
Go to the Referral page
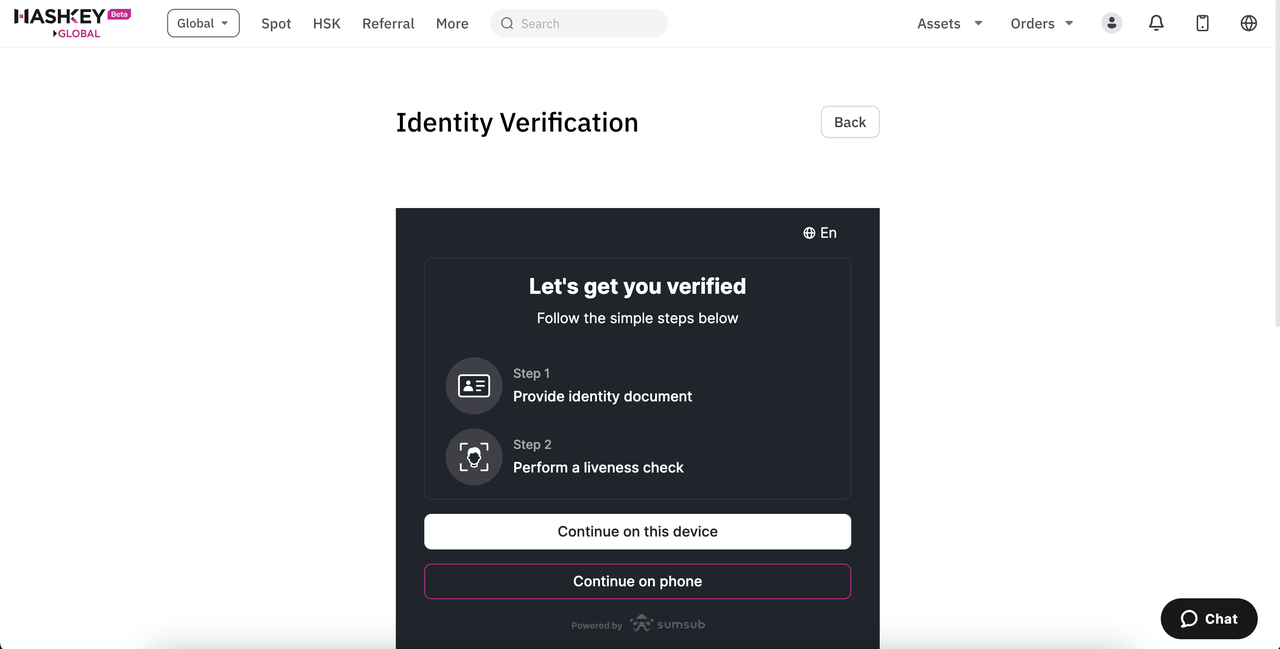(388, 23)
